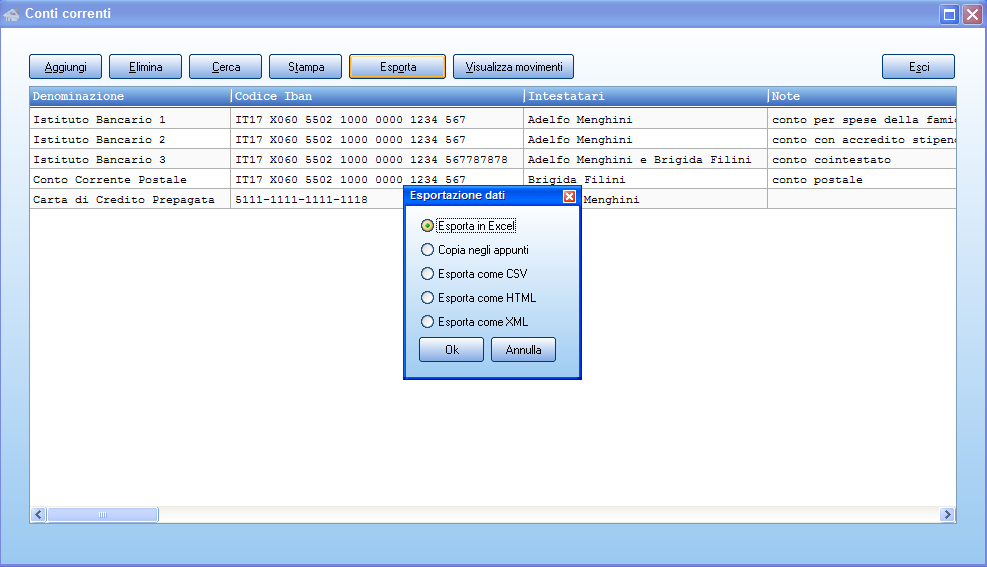Click the Esporta button
This screenshot has width=987, height=567.
(x=397, y=67)
